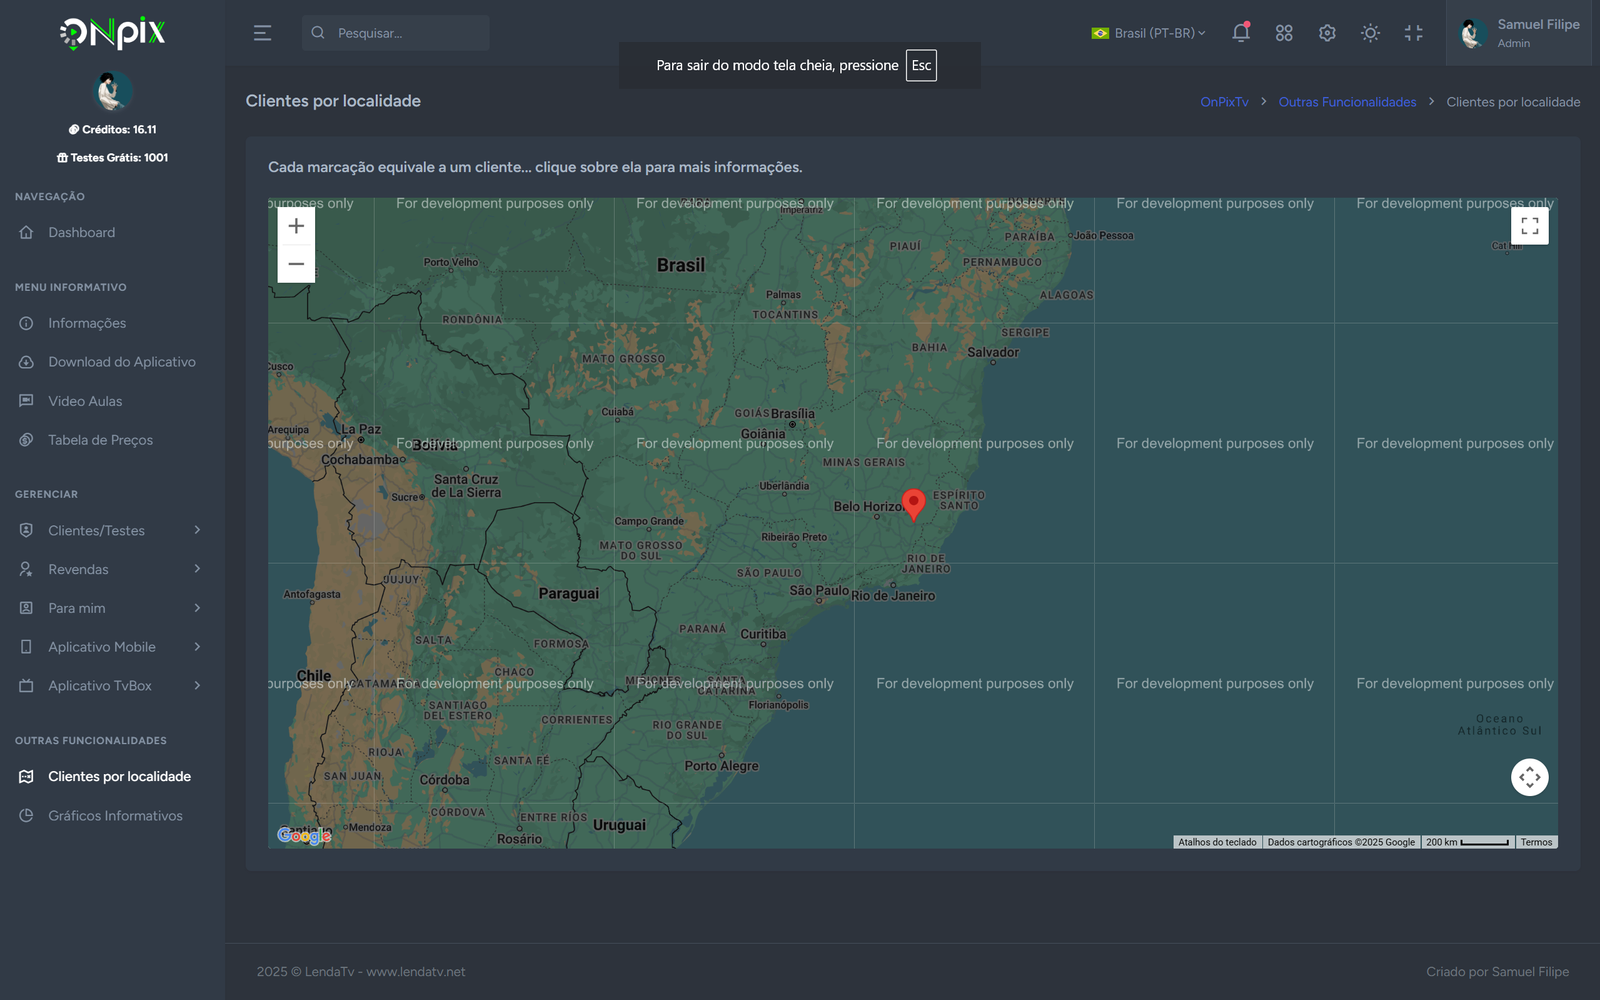This screenshot has height=1000, width=1600.
Task: Focus the Pesquisar search field
Action: [x=396, y=33]
